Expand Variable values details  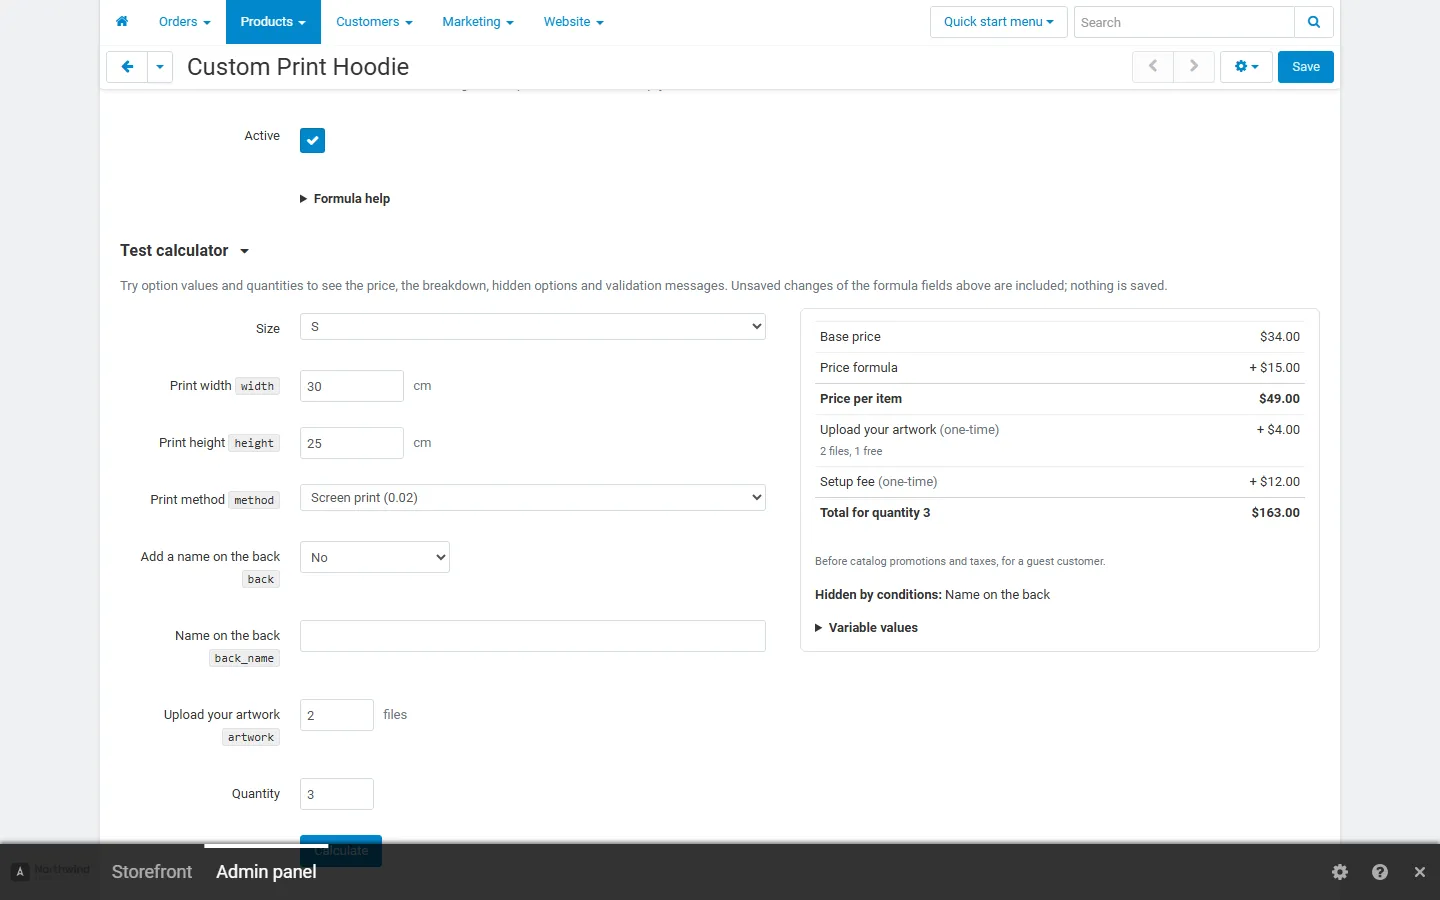pos(866,628)
